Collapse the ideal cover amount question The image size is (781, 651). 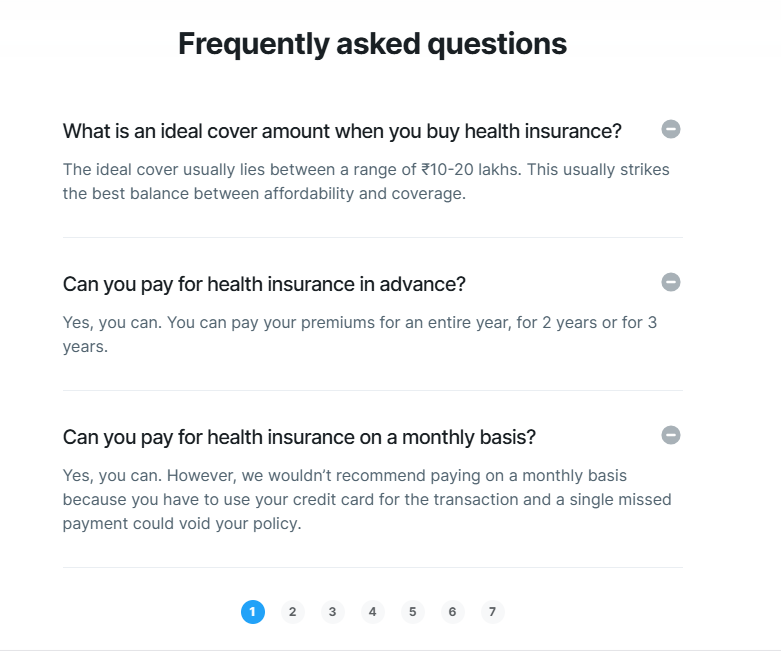pos(670,130)
